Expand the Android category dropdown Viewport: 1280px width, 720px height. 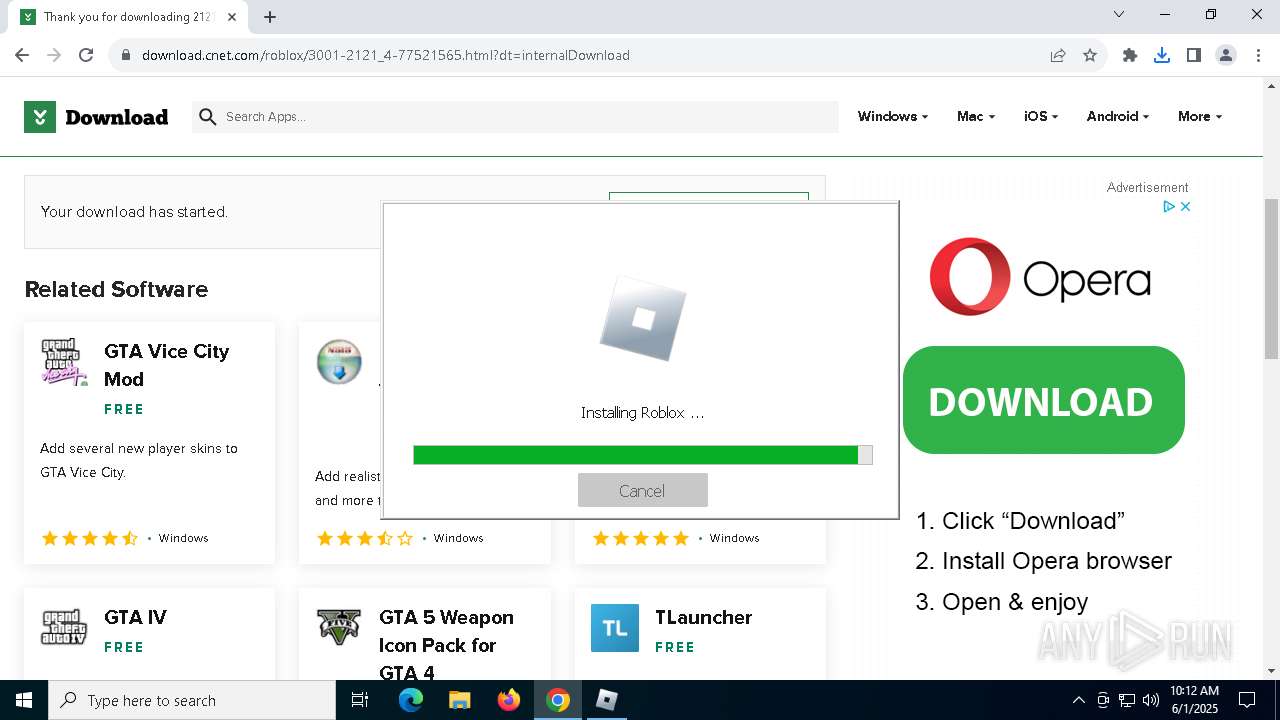click(1118, 116)
